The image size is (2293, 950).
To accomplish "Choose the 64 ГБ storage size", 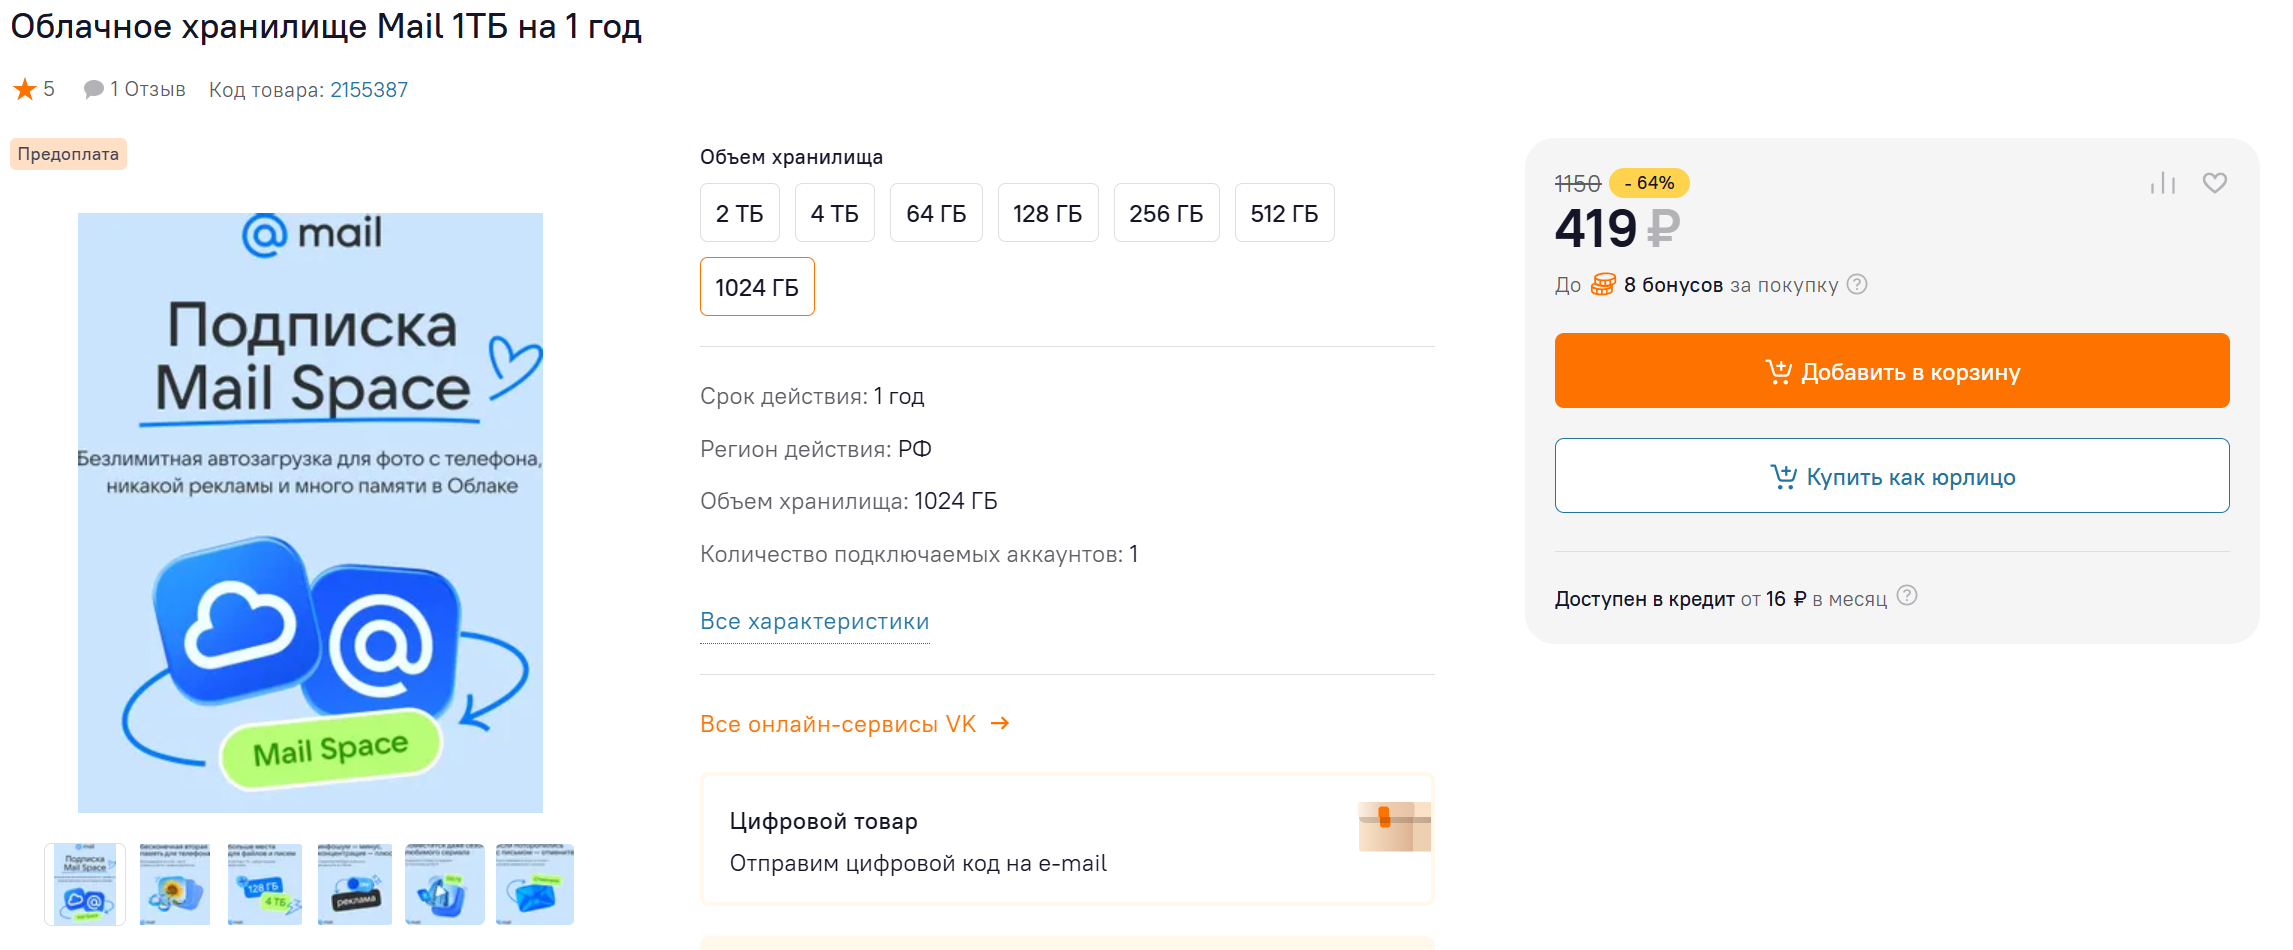I will (x=936, y=213).
